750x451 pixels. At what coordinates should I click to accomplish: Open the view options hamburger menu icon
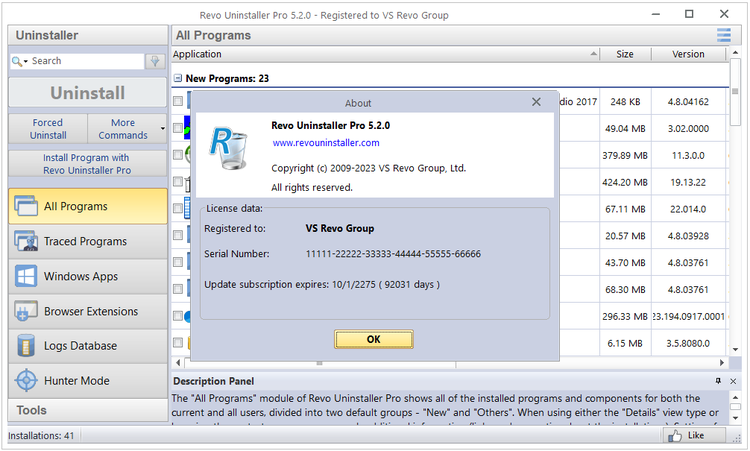click(724, 35)
